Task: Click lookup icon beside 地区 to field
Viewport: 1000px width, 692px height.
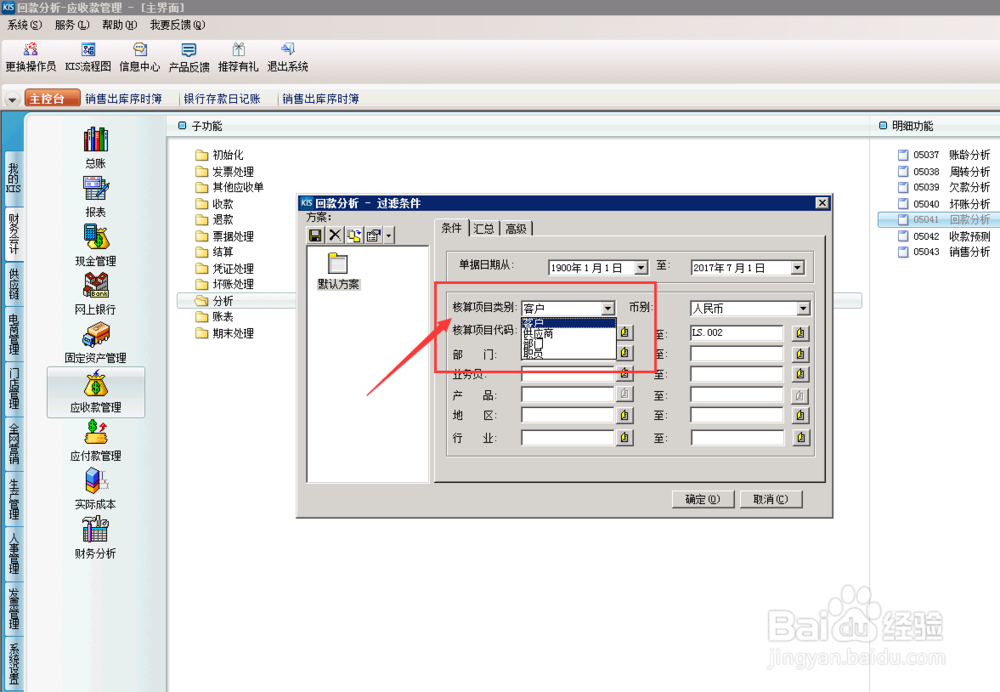Action: [801, 416]
